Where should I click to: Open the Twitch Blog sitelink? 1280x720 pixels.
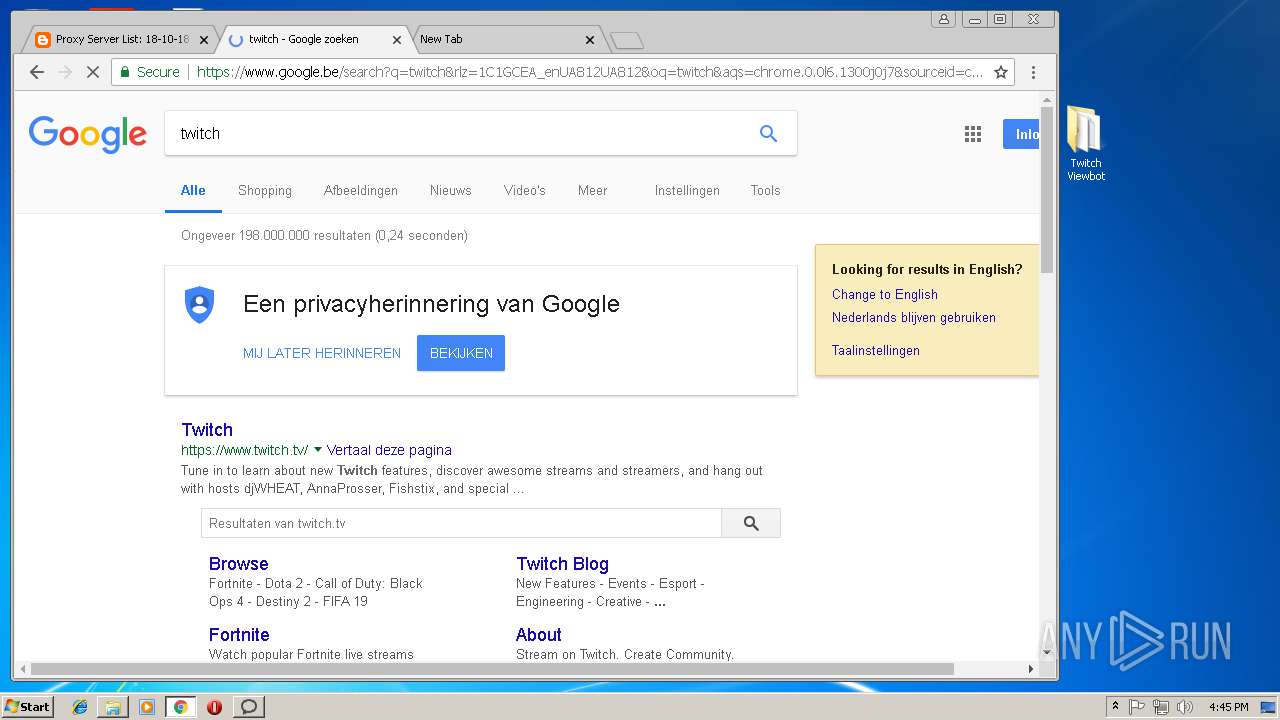point(562,564)
